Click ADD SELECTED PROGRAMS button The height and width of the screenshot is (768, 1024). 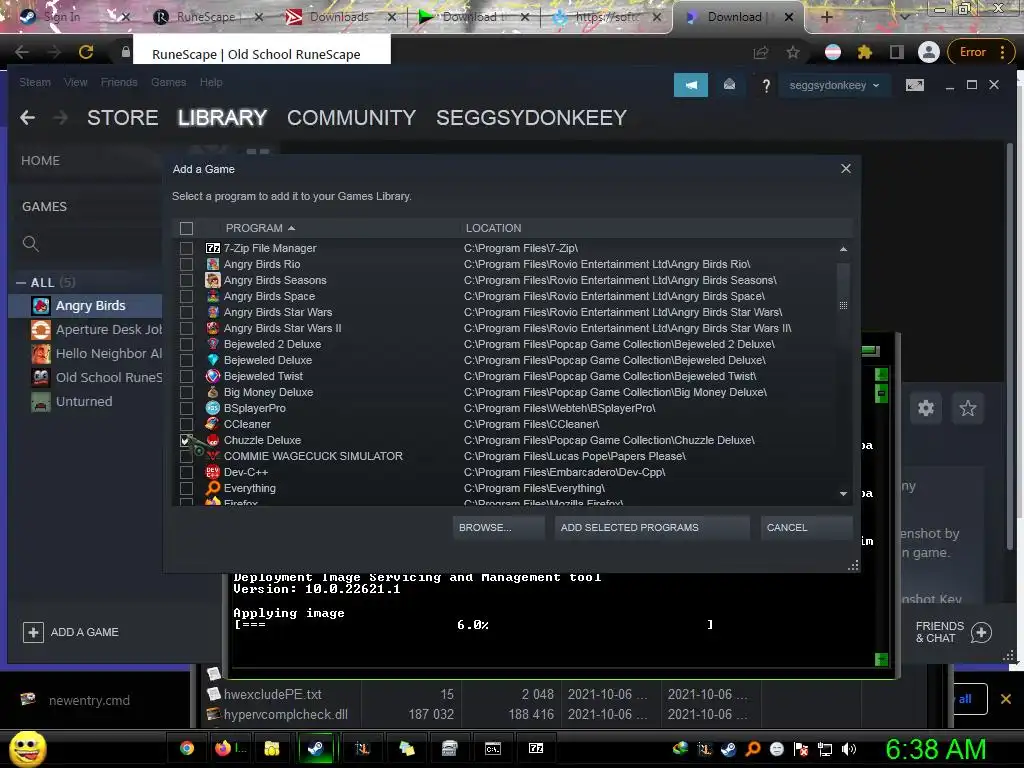[652, 528]
